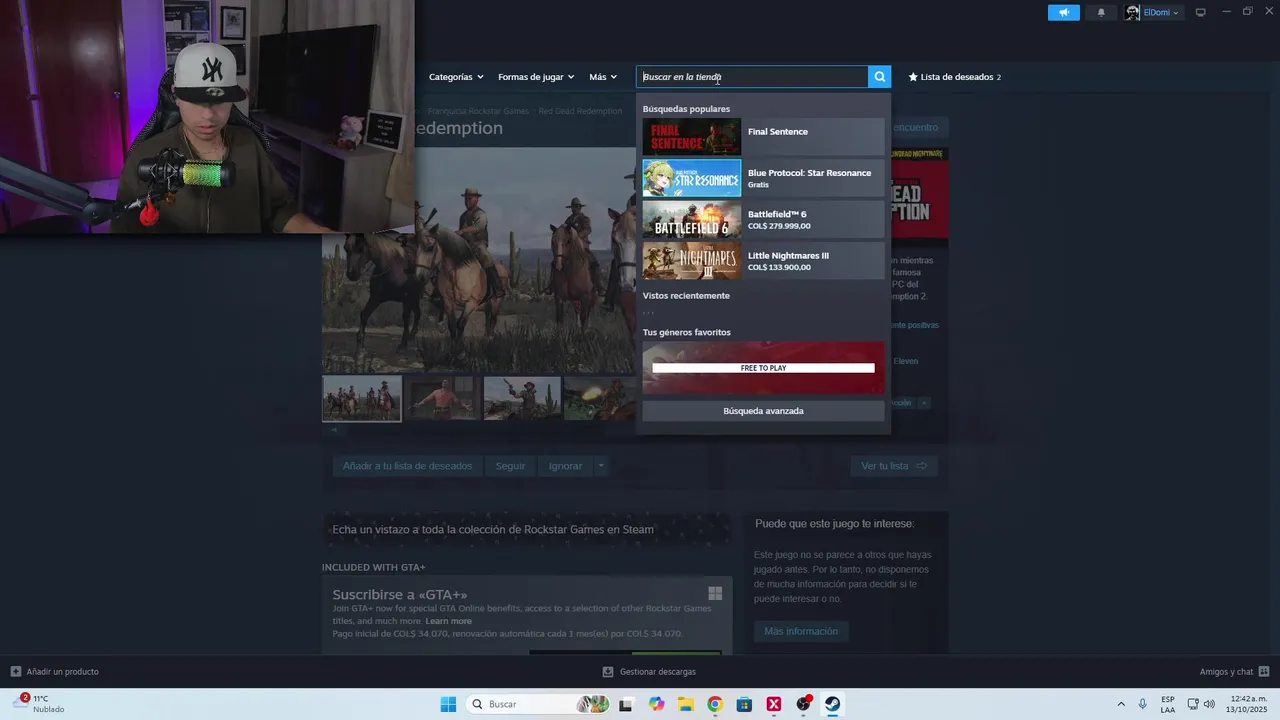1280x720 pixels.
Task: Open Google Chrome from taskbar
Action: (x=715, y=704)
